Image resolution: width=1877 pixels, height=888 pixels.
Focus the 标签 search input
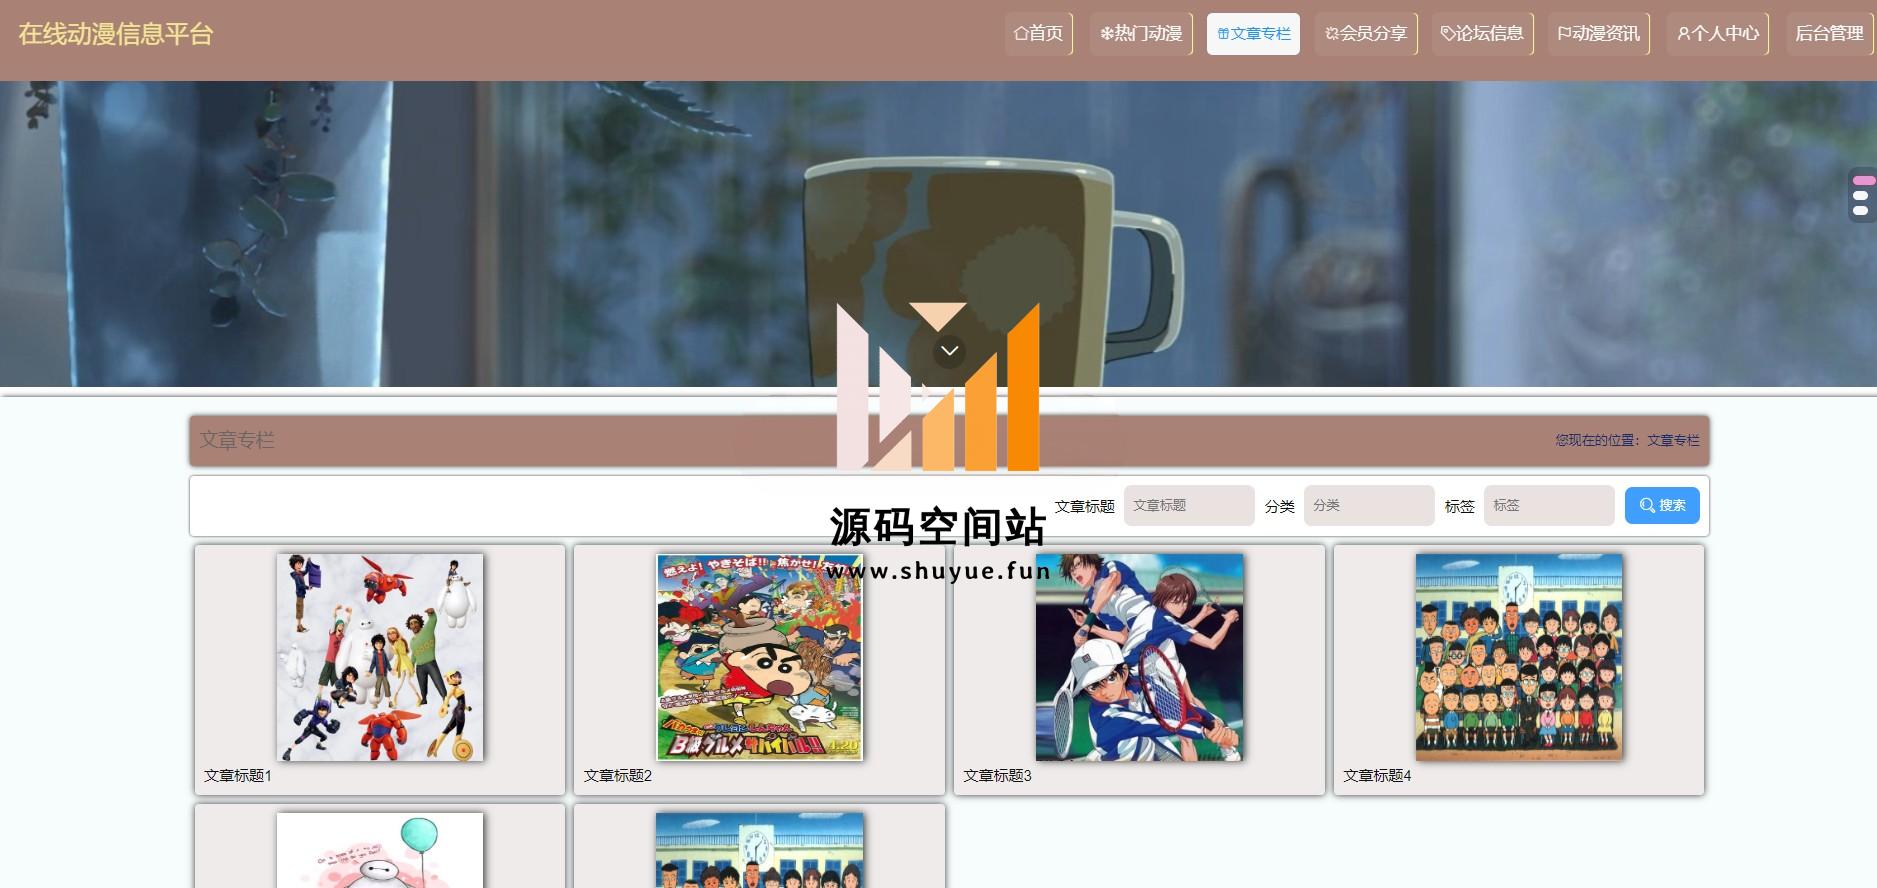click(x=1549, y=506)
